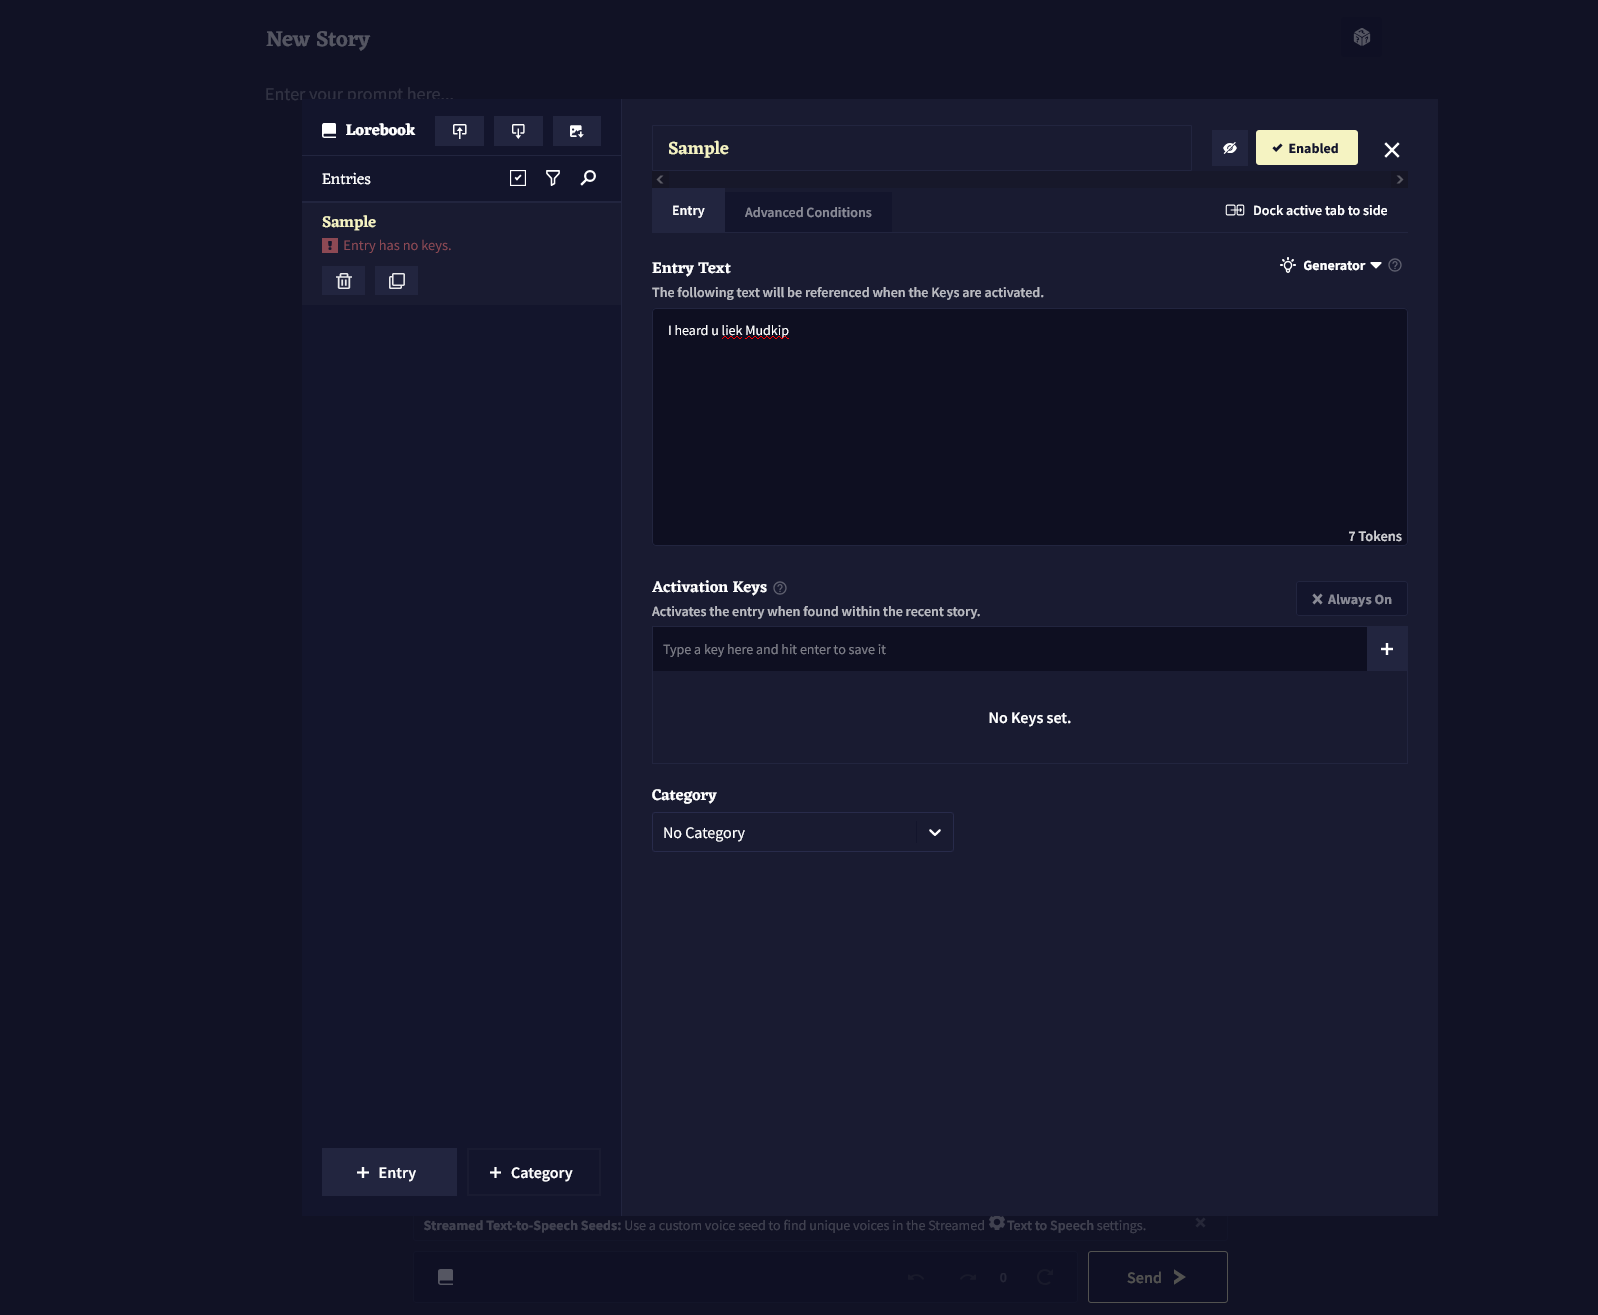The width and height of the screenshot is (1598, 1315).
Task: Click inside the Entry Text area
Action: coord(1029,427)
